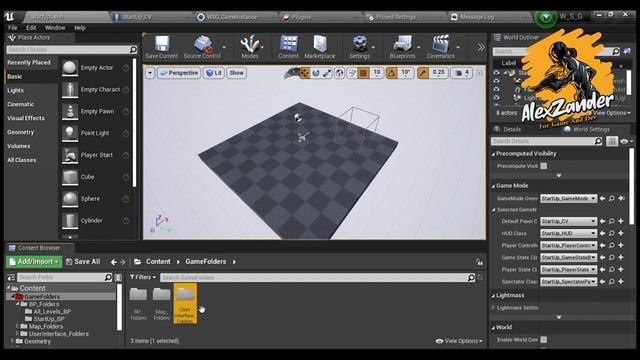Open viewport options dropdown arrow

pos(150,73)
